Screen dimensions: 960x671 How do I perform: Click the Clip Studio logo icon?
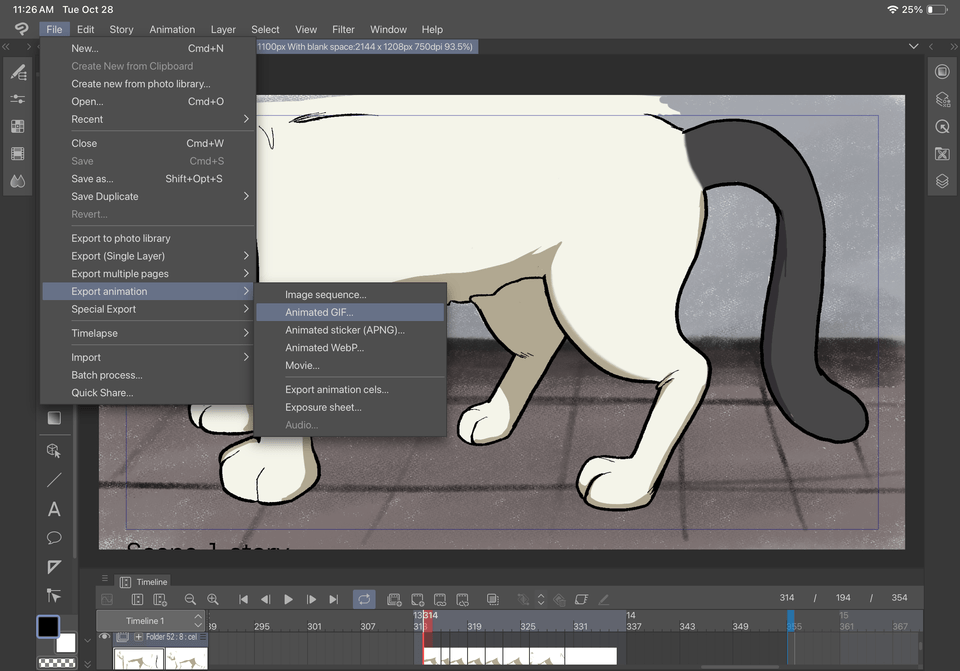click(21, 29)
